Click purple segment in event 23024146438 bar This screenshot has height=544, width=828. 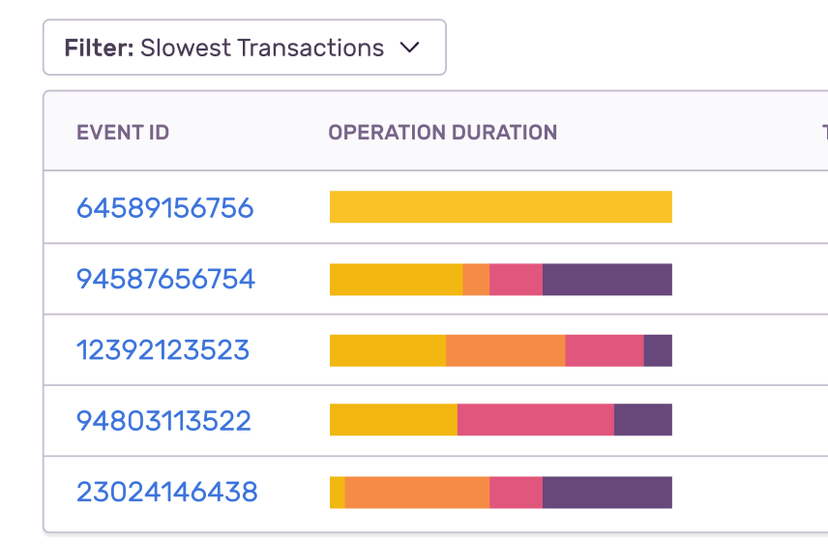[x=607, y=492]
